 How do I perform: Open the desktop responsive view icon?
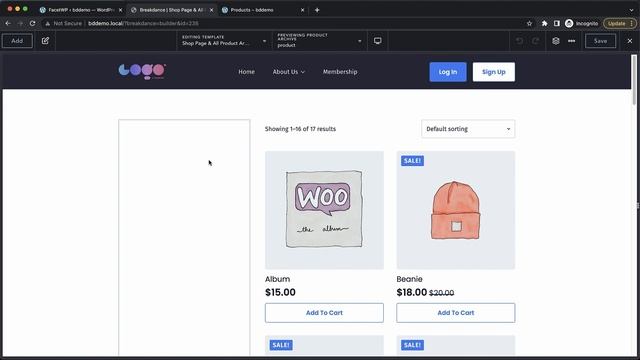tap(378, 41)
